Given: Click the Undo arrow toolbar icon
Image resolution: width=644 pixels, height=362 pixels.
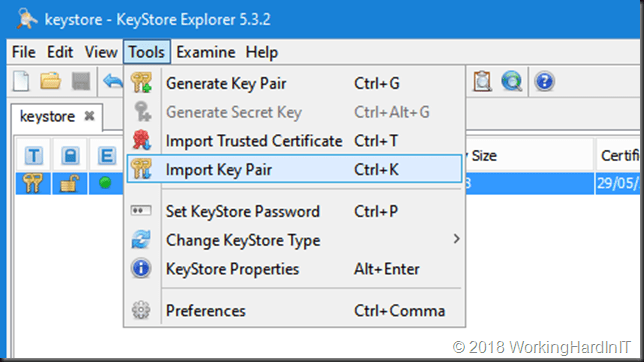Looking at the screenshot, I should pyautogui.click(x=113, y=81).
